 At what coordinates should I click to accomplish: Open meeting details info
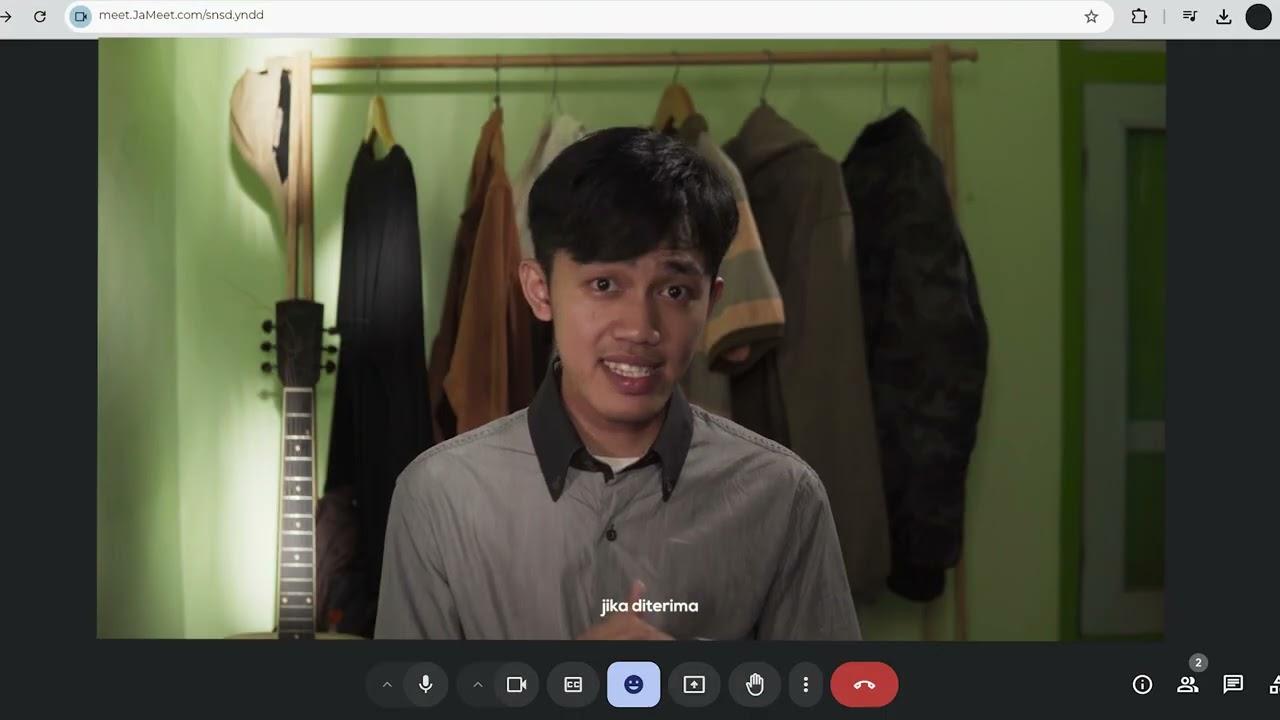click(x=1142, y=685)
